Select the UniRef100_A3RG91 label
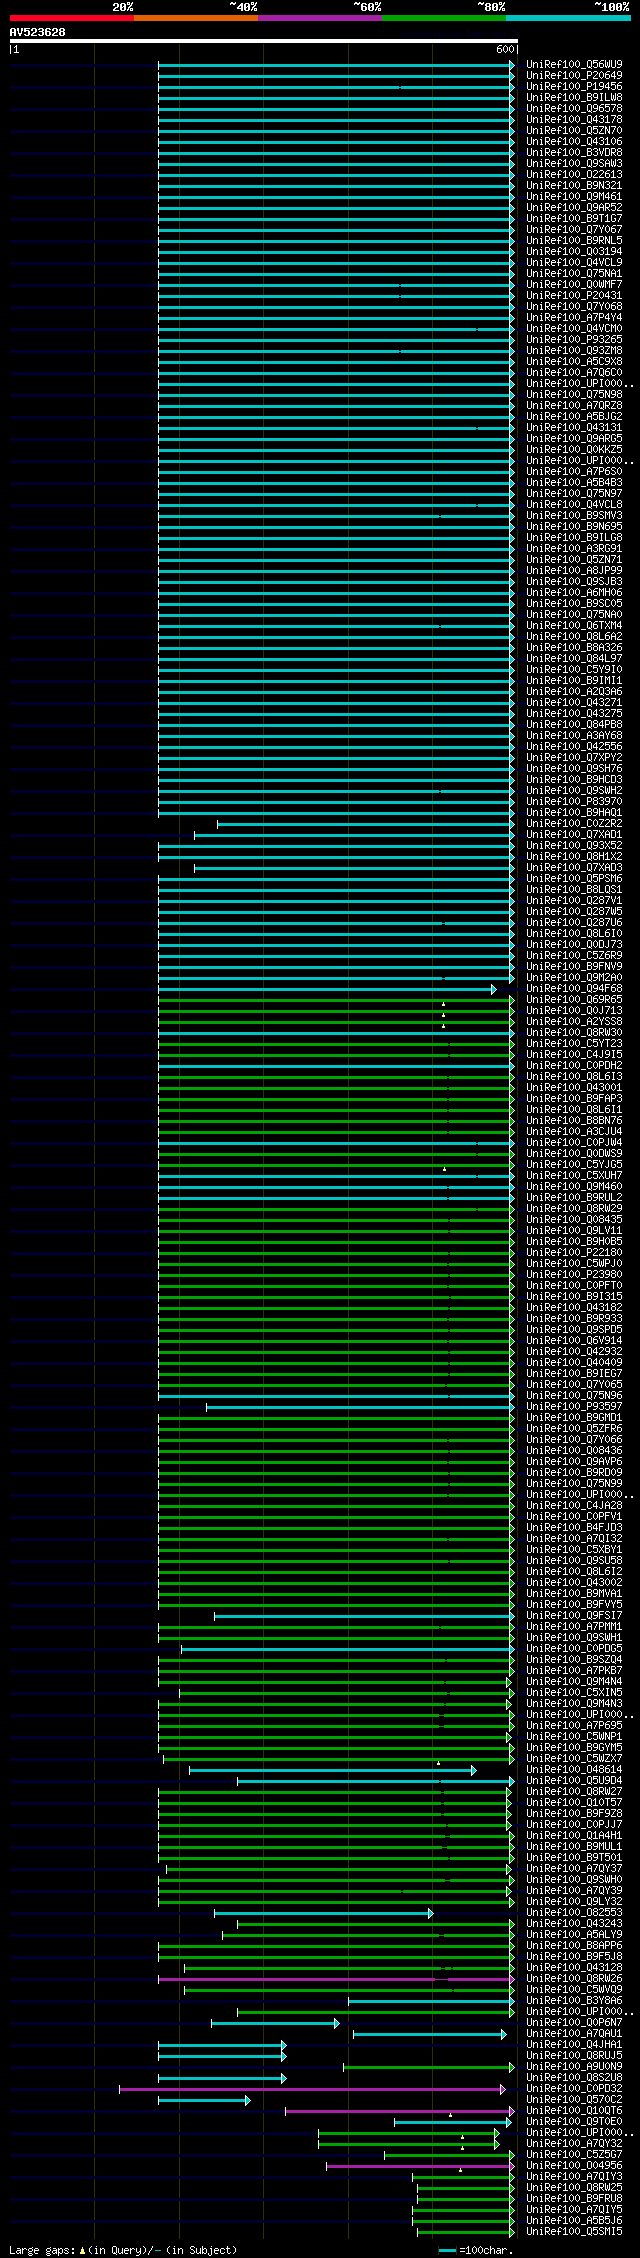Viewport: 640px width, 2258px height. (x=574, y=548)
